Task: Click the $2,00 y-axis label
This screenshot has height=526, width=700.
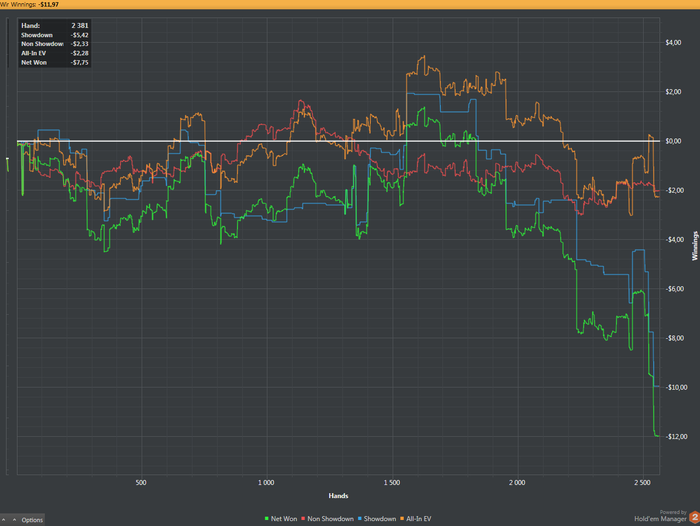Action: point(673,92)
